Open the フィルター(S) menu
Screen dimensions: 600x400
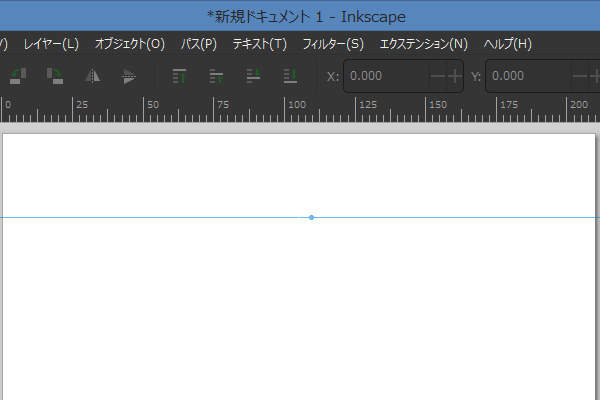(333, 44)
